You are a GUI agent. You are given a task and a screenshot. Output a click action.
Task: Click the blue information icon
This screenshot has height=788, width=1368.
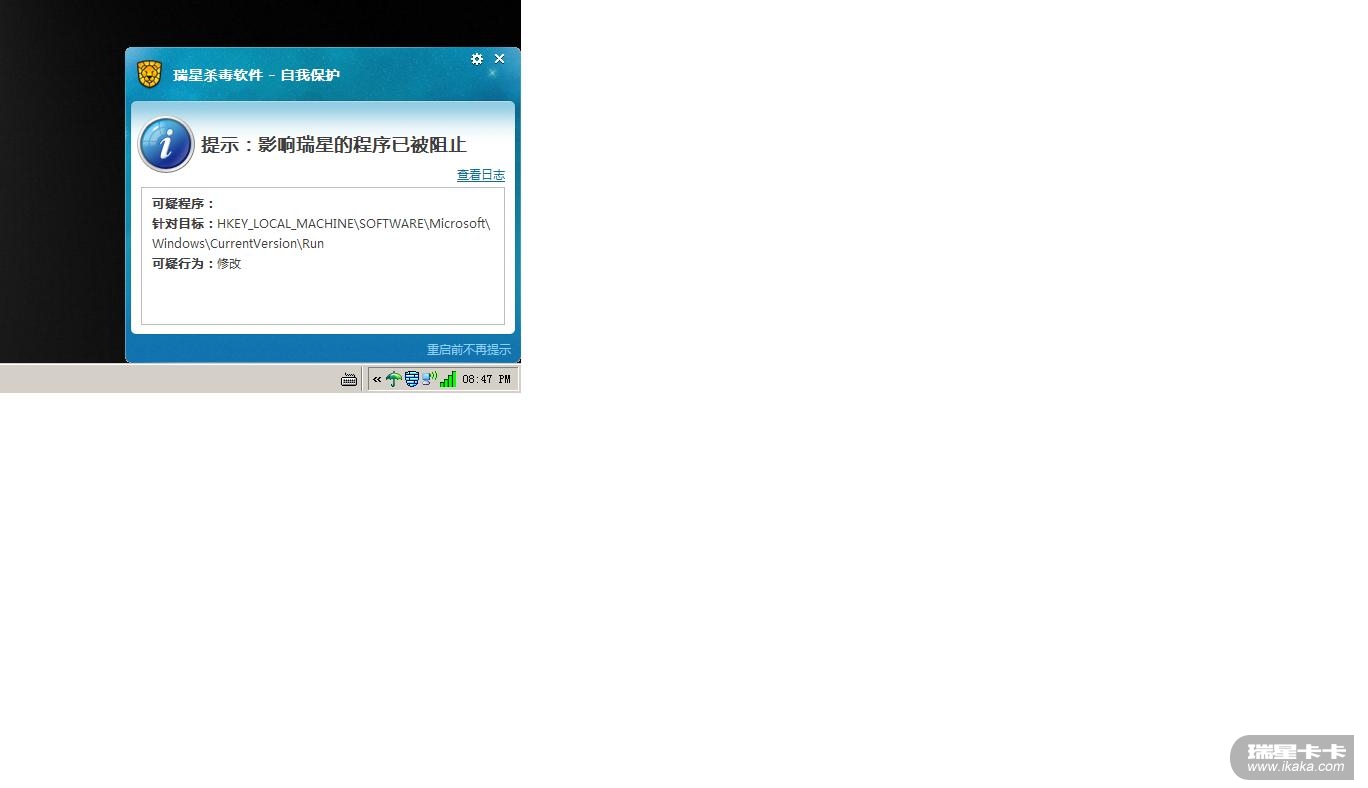point(166,144)
